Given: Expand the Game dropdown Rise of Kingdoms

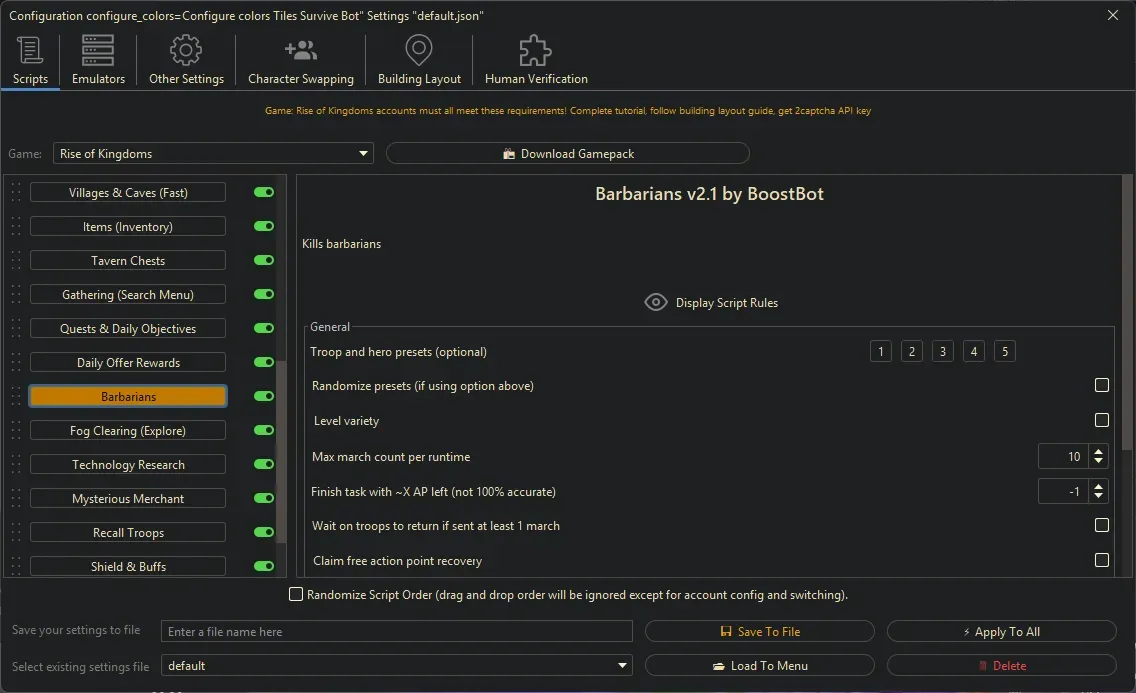Looking at the screenshot, I should 363,154.
